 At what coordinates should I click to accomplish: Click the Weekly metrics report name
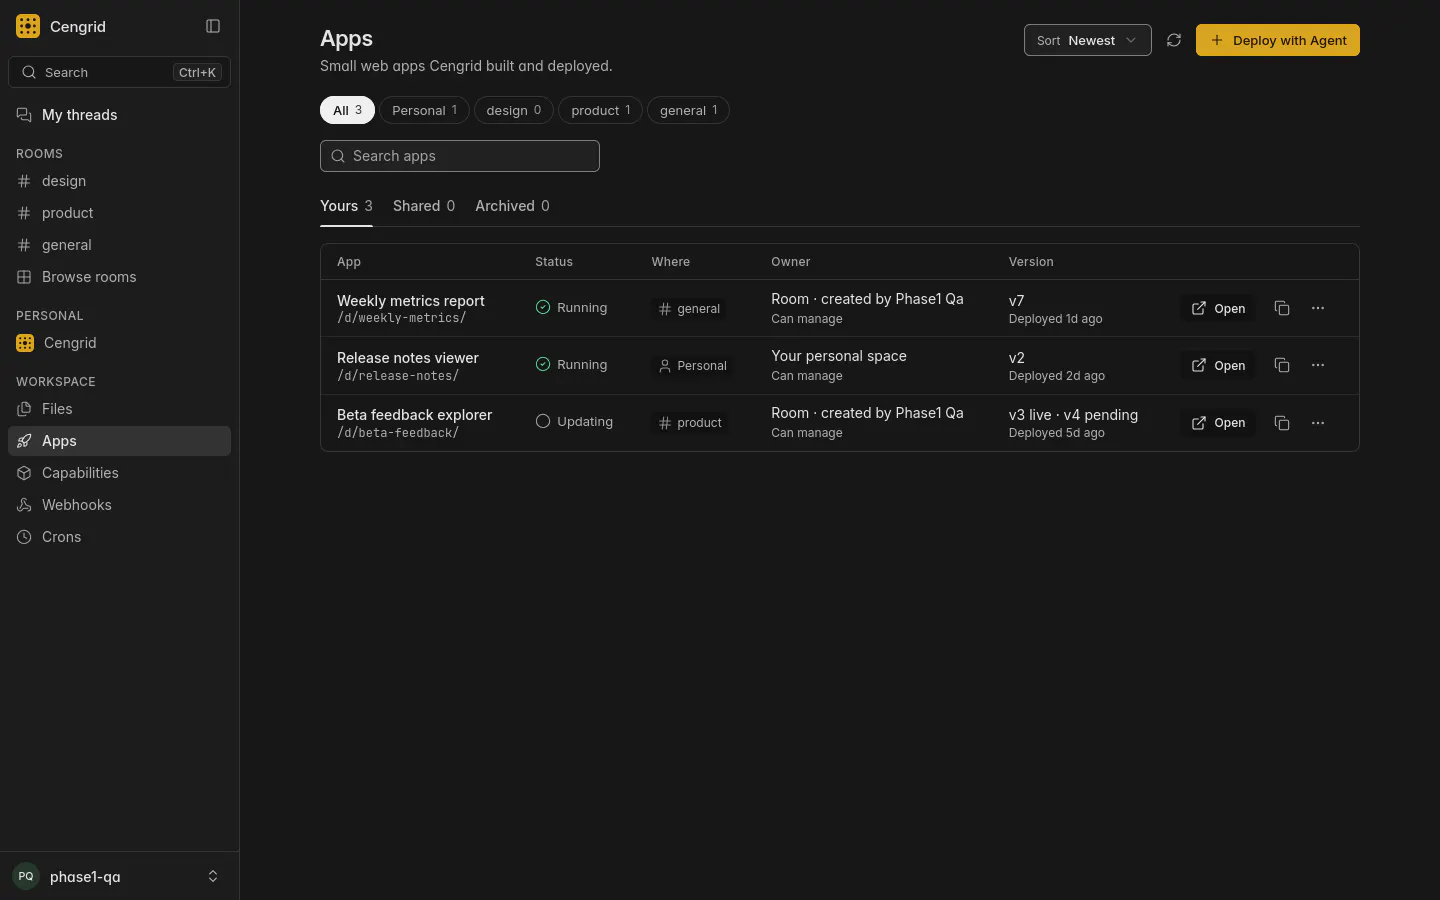[411, 301]
